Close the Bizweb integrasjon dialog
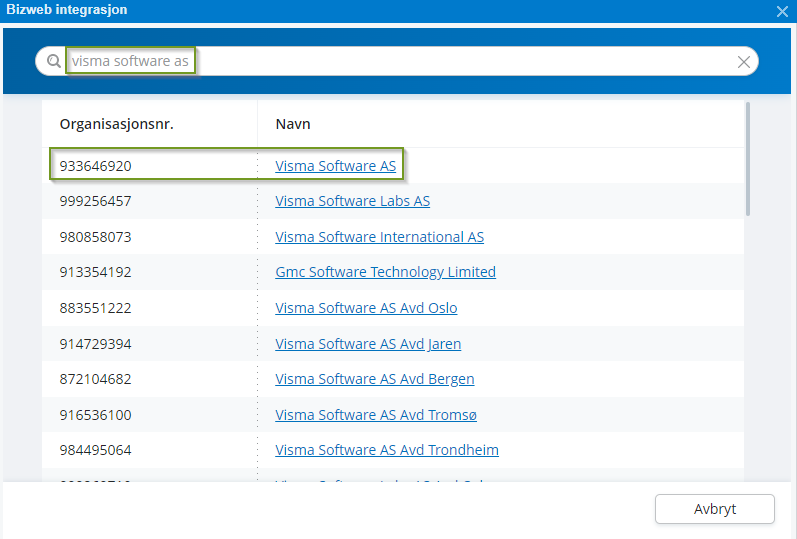797x539 pixels. tap(782, 11)
